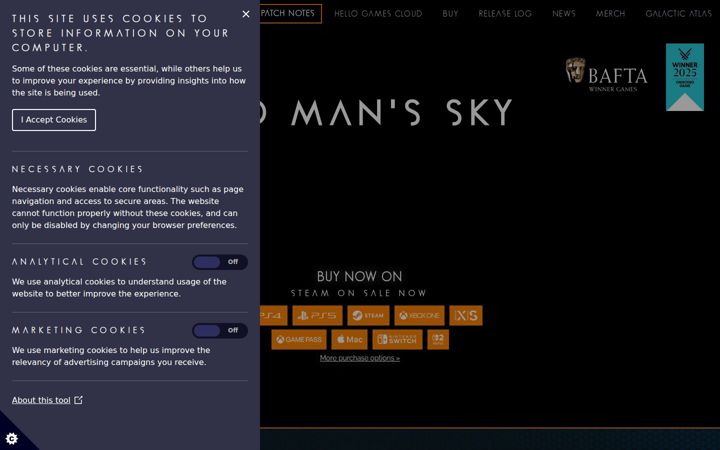Select the Xbox One purchase button

419,315
